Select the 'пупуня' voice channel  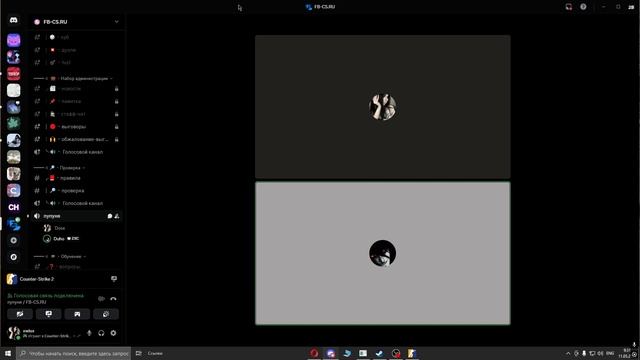[x=76, y=216]
